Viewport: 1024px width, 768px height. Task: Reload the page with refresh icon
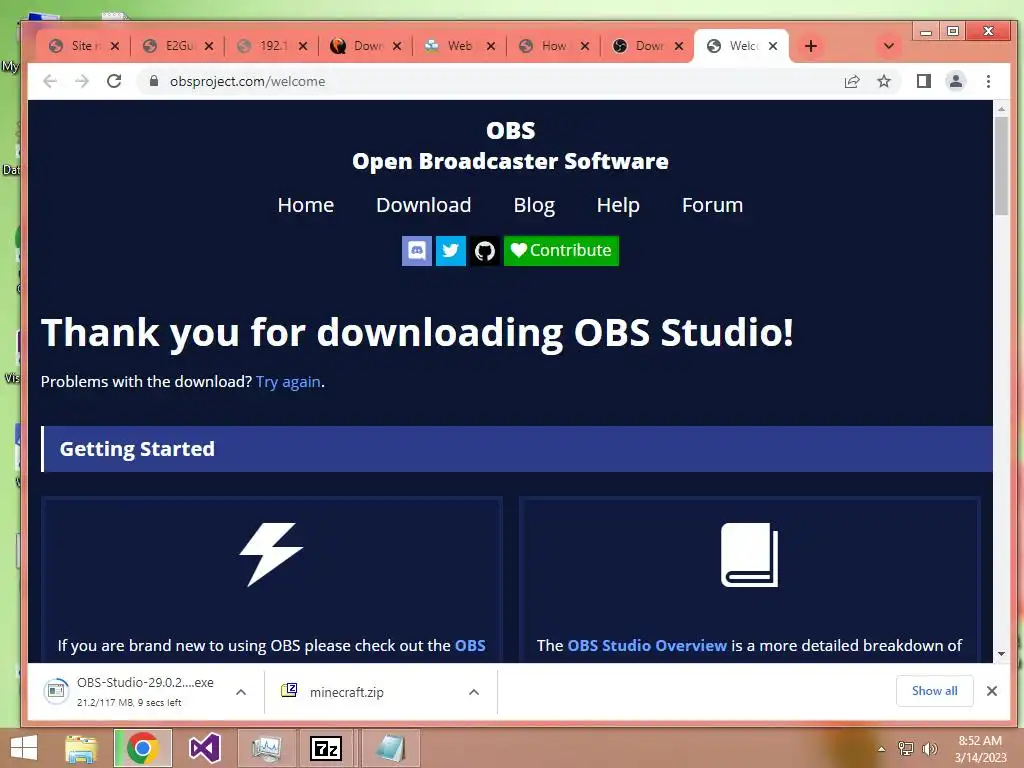(x=114, y=81)
